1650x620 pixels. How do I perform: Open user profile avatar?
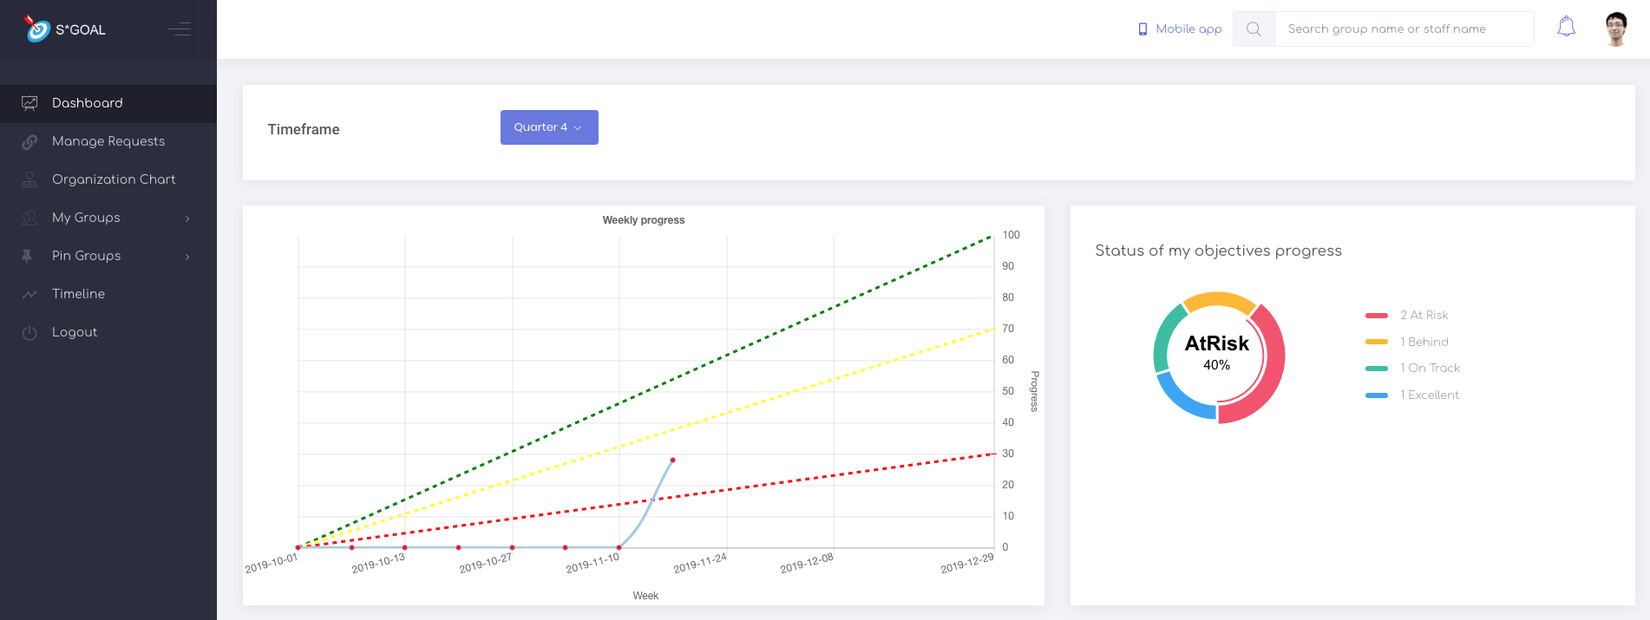coord(1616,29)
